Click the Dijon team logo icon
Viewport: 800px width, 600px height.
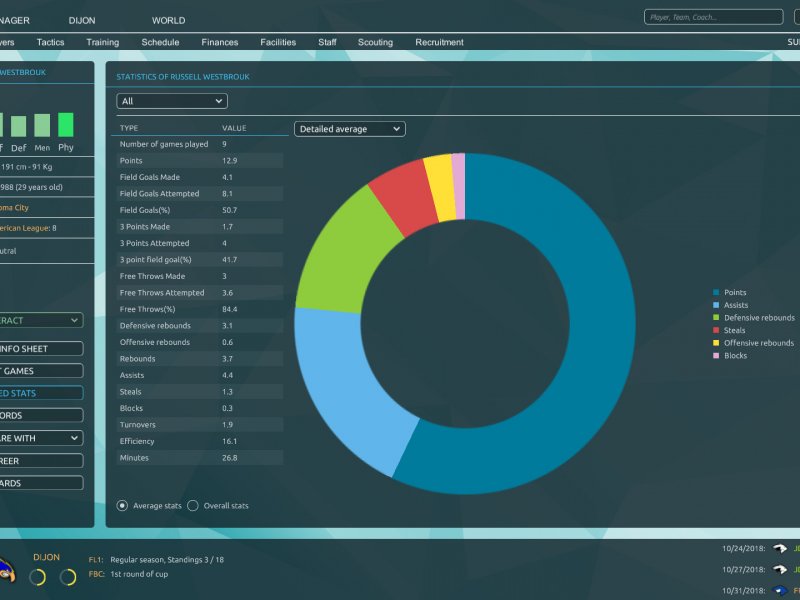click(7, 570)
